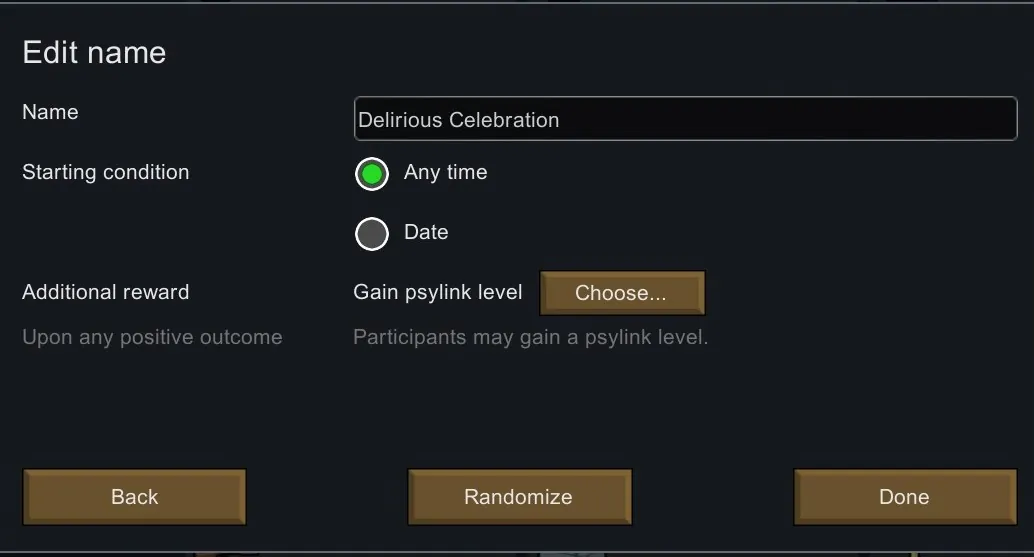Click the "Upon any positive outcome" hint text
The width and height of the screenshot is (1034, 557).
pos(152,337)
